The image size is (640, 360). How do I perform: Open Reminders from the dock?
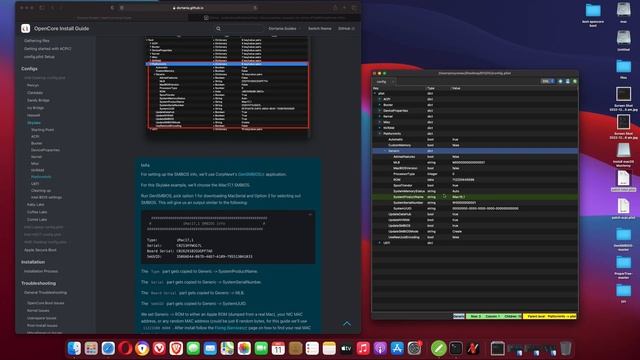click(312, 348)
